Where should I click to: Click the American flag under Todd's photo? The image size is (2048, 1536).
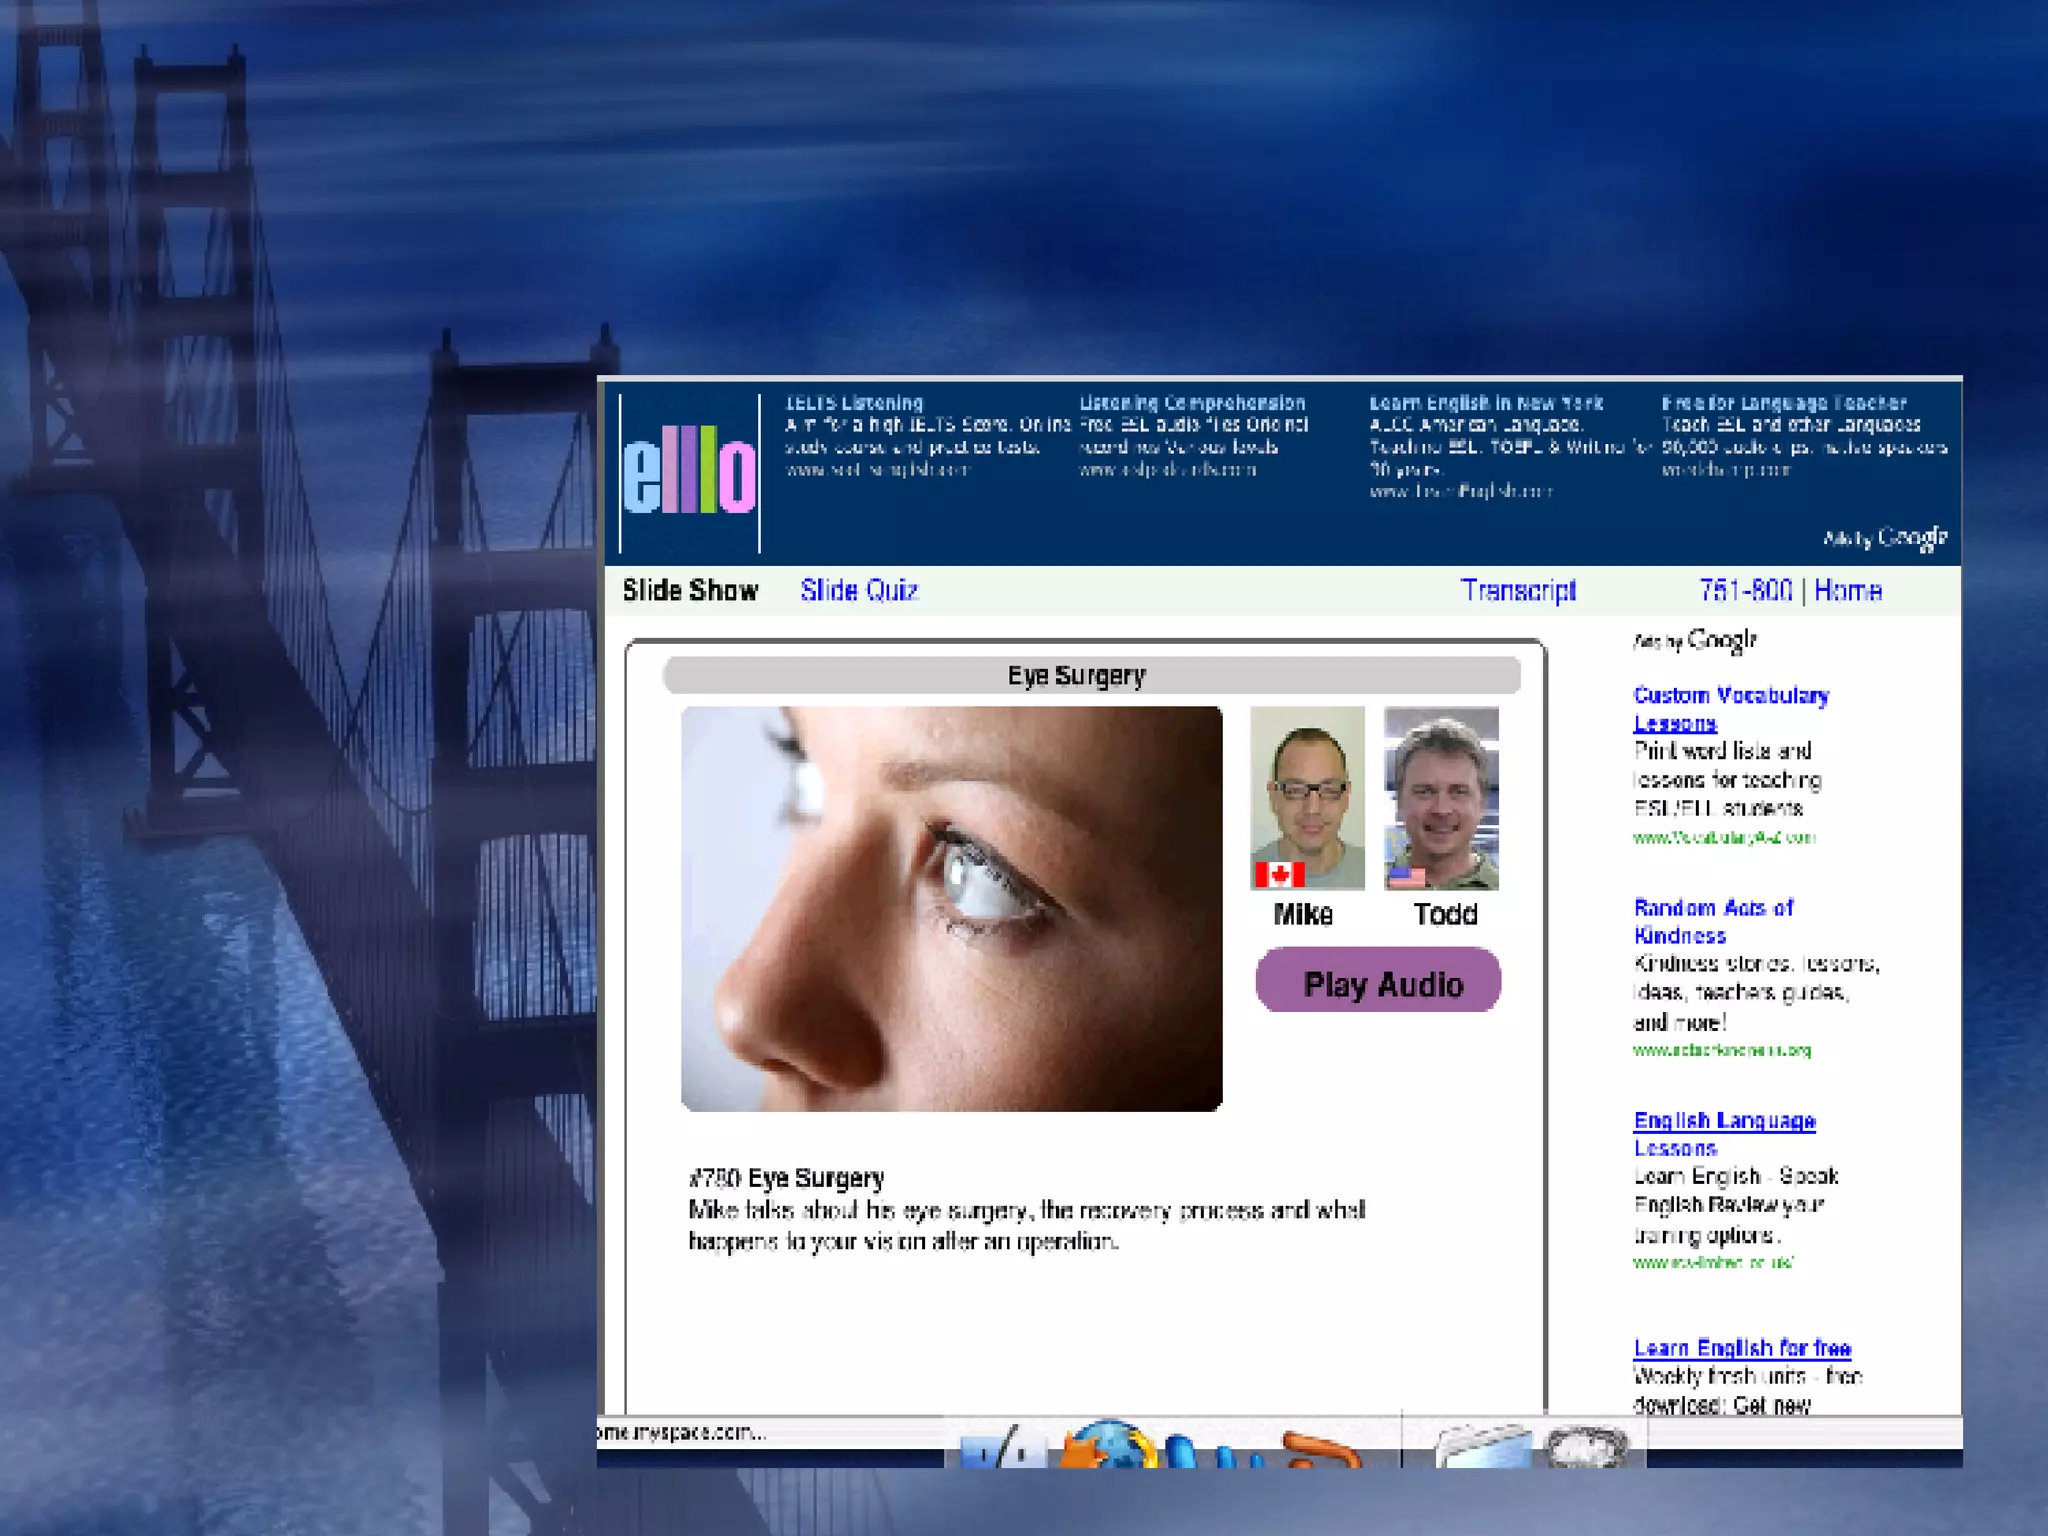1406,877
